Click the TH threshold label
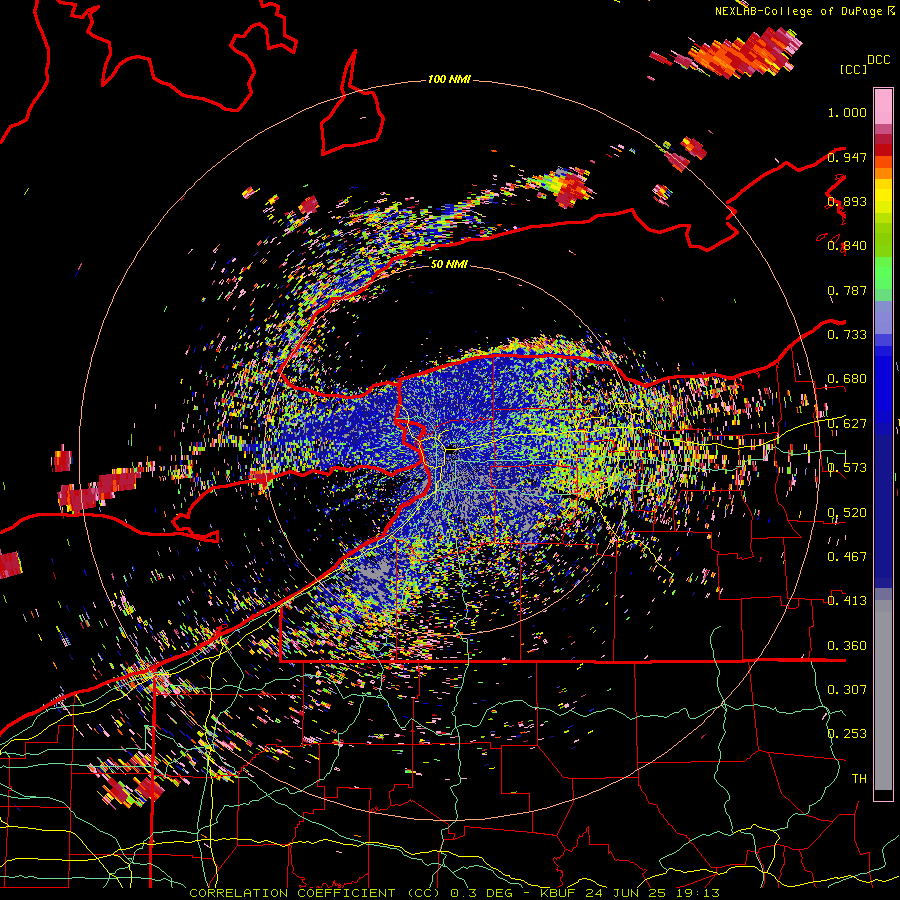This screenshot has height=900, width=900. click(859, 779)
